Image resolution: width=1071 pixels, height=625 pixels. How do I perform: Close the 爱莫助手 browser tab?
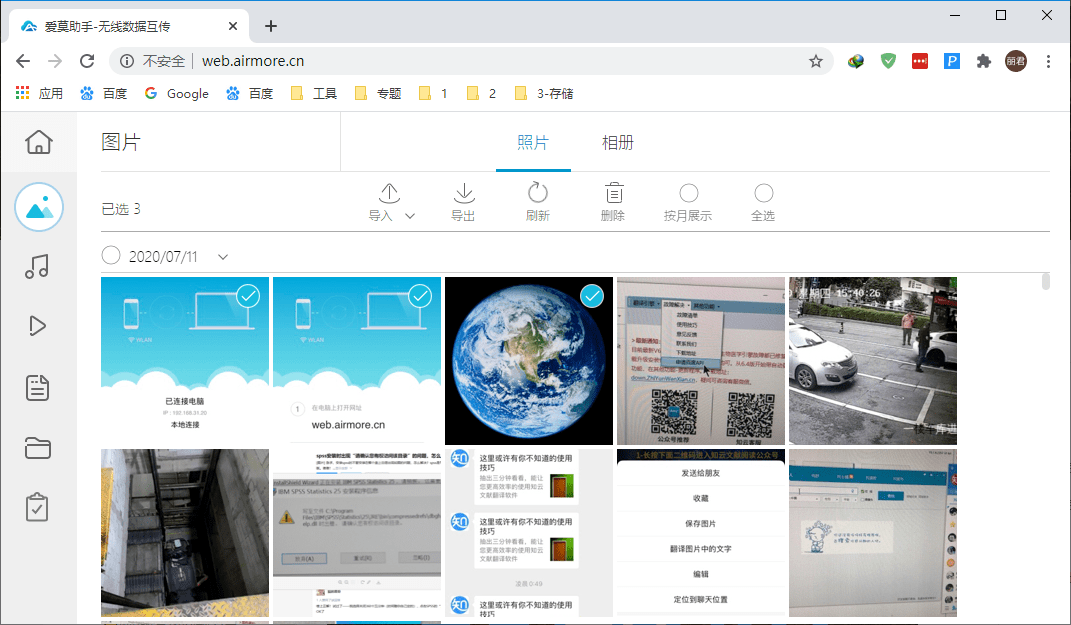pyautogui.click(x=233, y=26)
